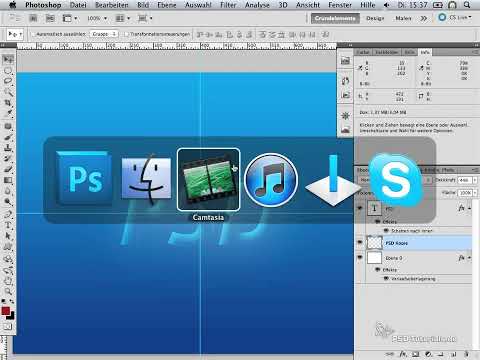The width and height of the screenshot is (480, 360).
Task: Toggle Verlaufsüberlagerung effect visibility
Action: [386, 278]
